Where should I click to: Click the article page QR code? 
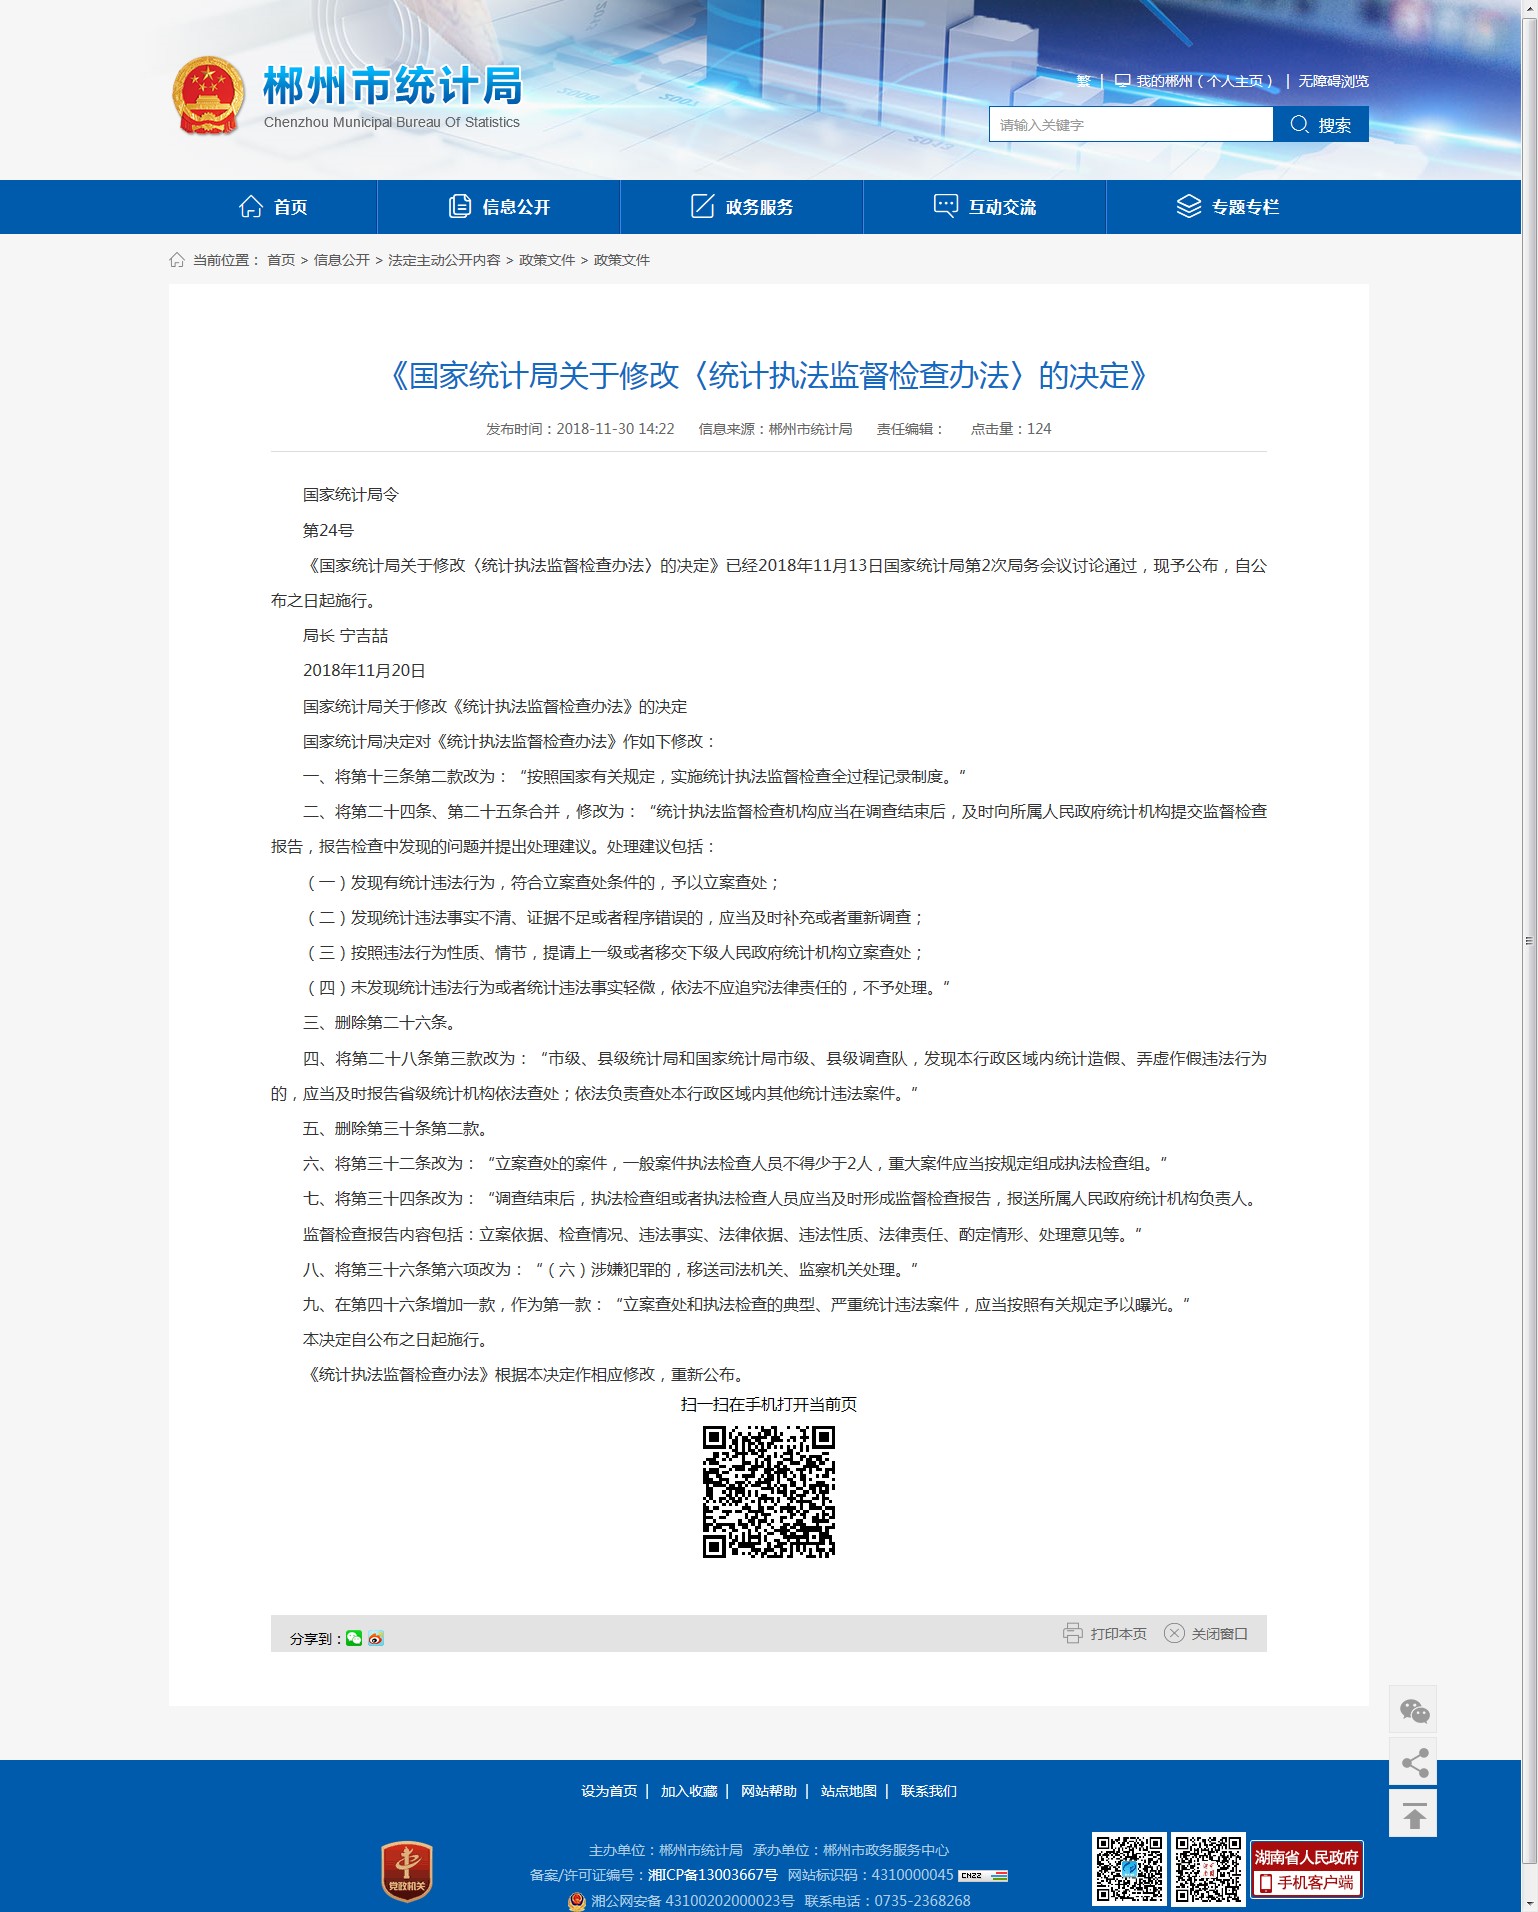[x=768, y=1492]
